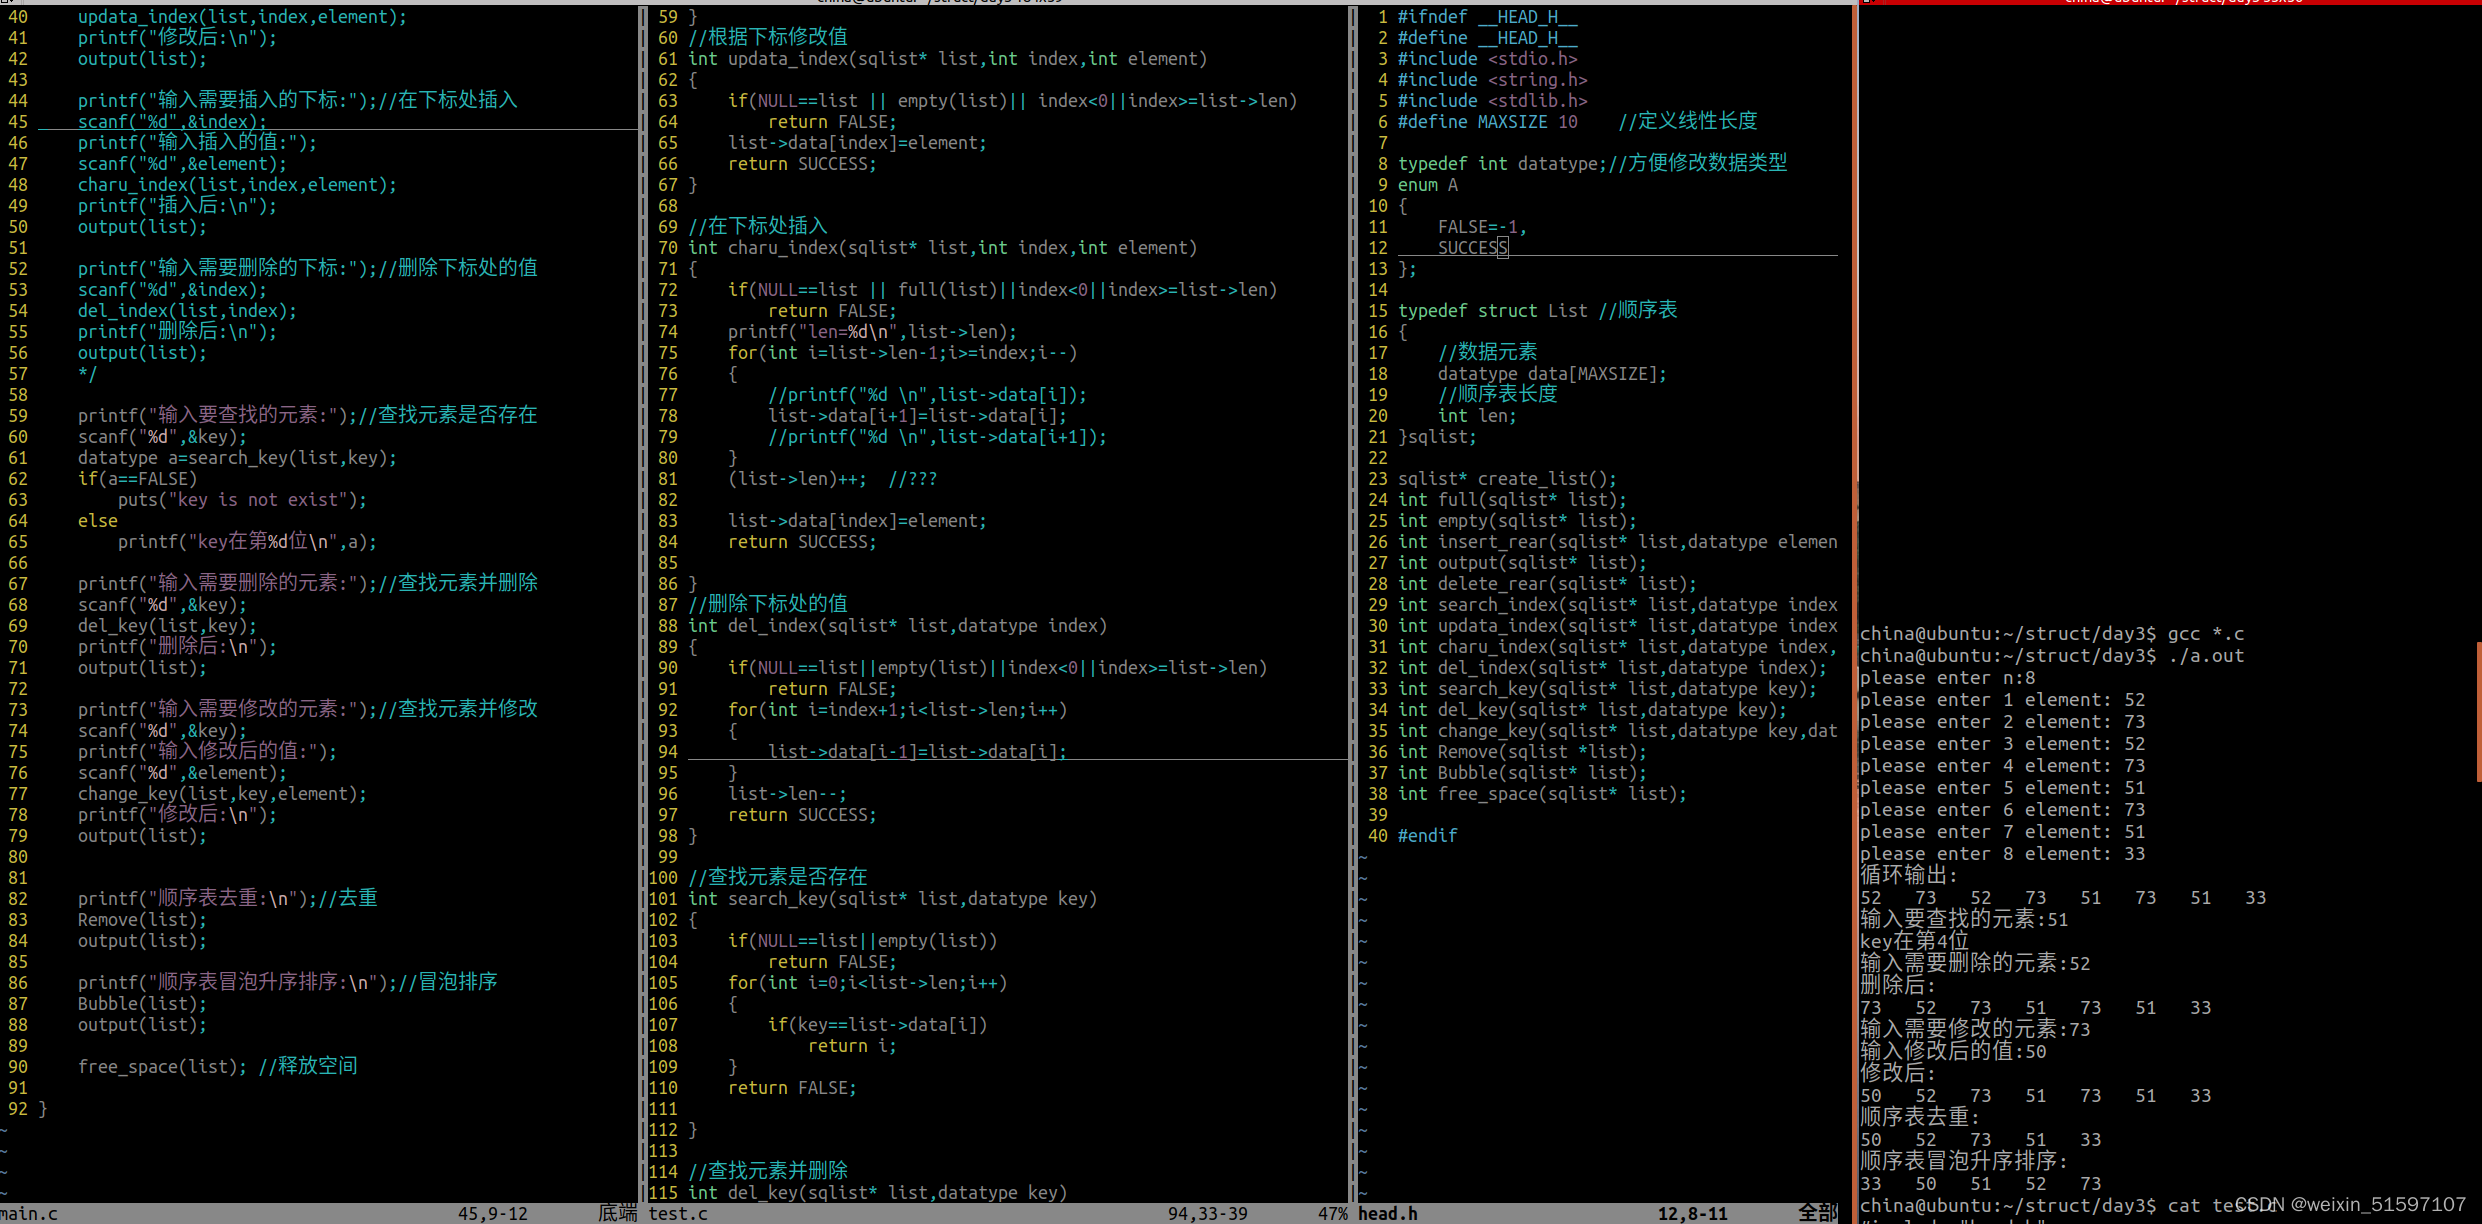Click the 47% scroll indicator for test.c
This screenshot has height=1224, width=2482.
pos(1333,1213)
